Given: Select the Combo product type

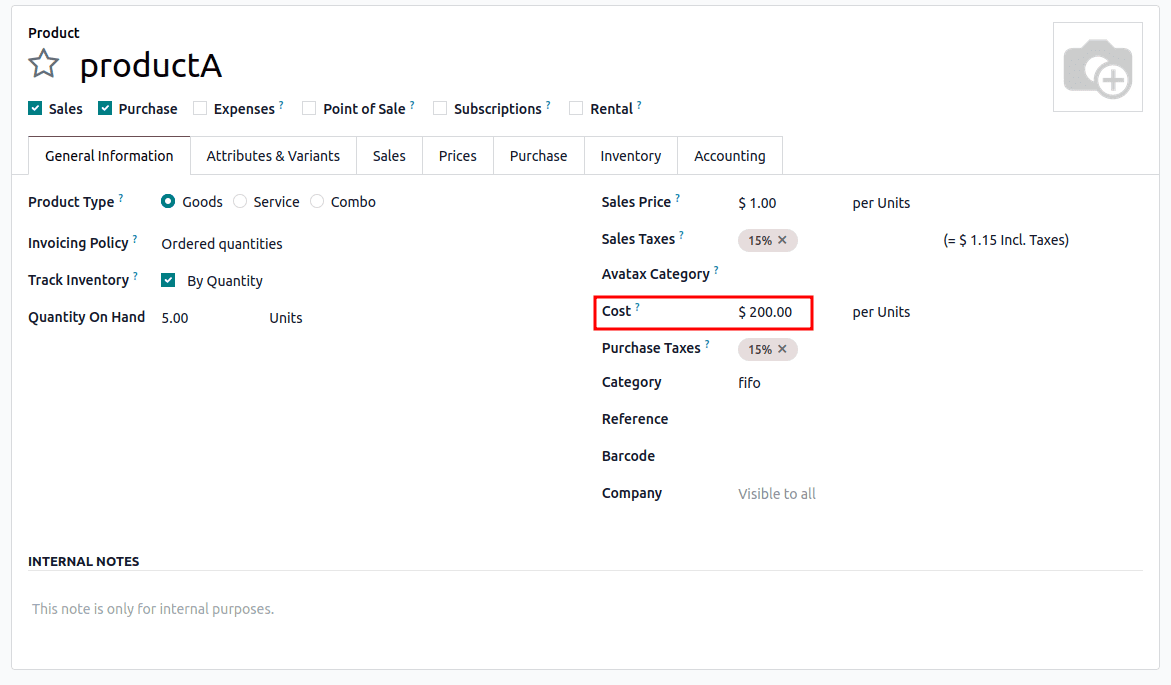Looking at the screenshot, I should coord(317,202).
